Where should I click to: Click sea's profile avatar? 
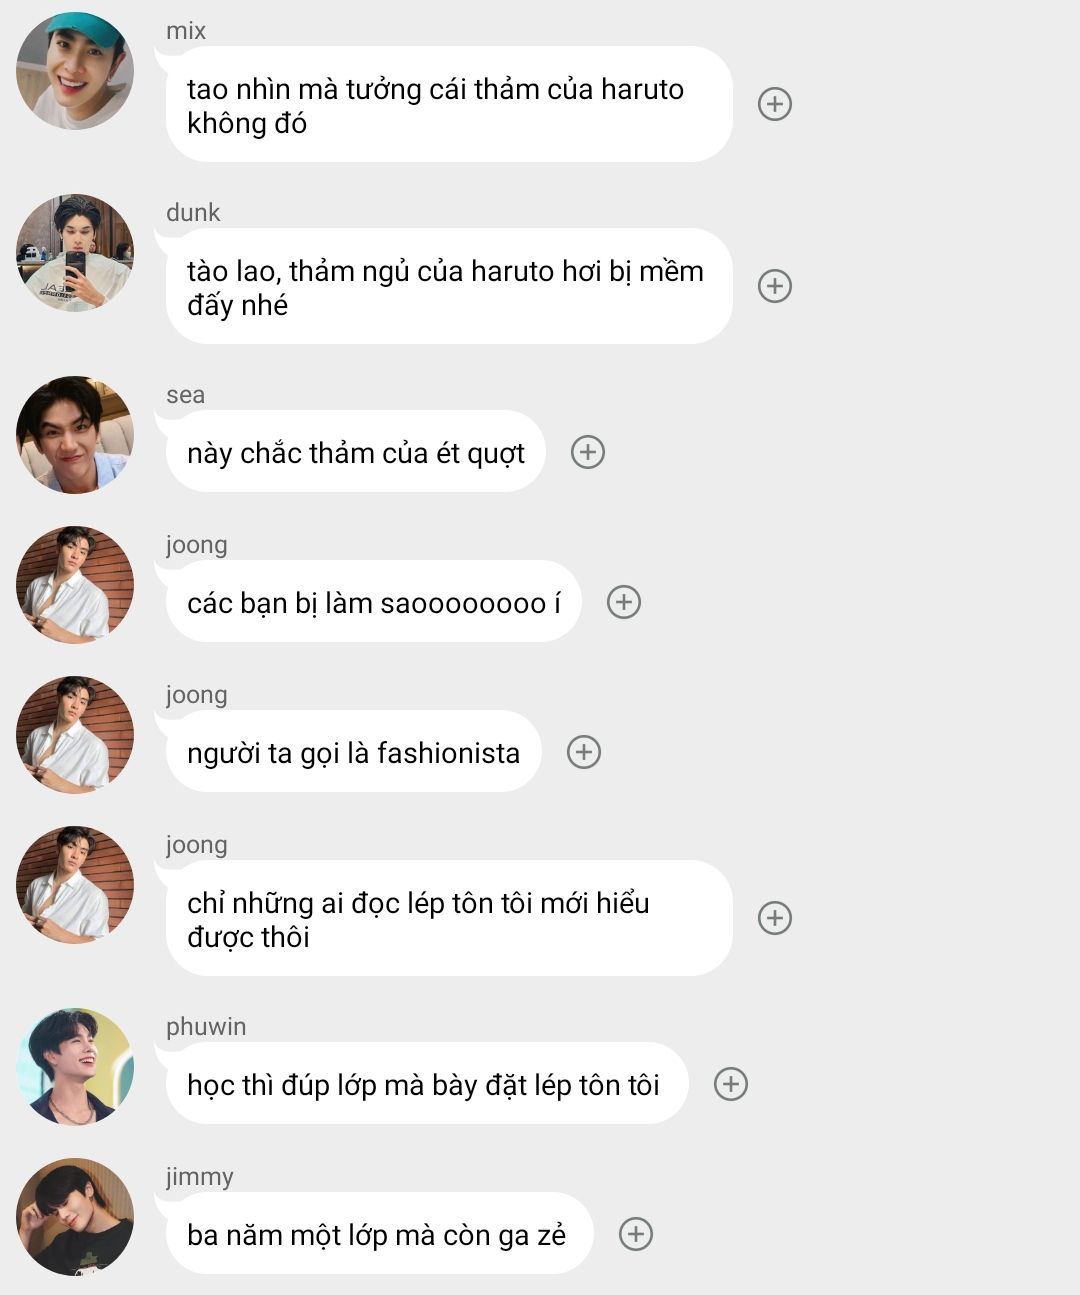click(75, 435)
